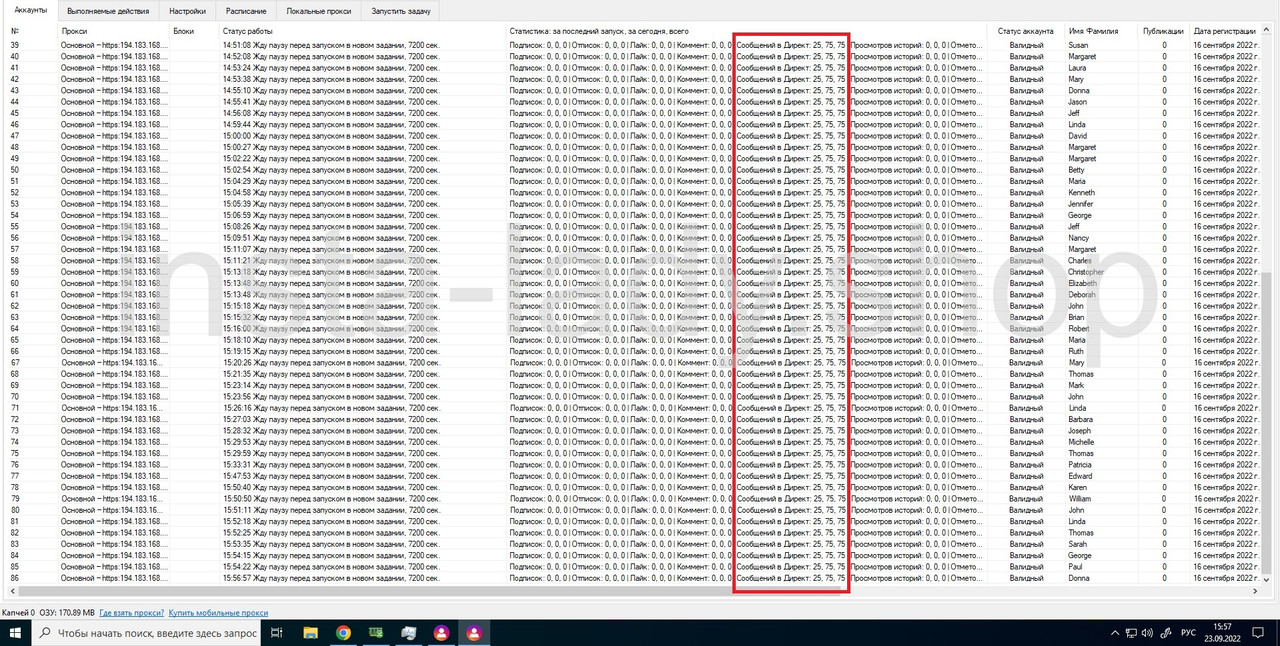Sort by the № column header
Image resolution: width=1280 pixels, height=646 pixels.
click(32, 32)
